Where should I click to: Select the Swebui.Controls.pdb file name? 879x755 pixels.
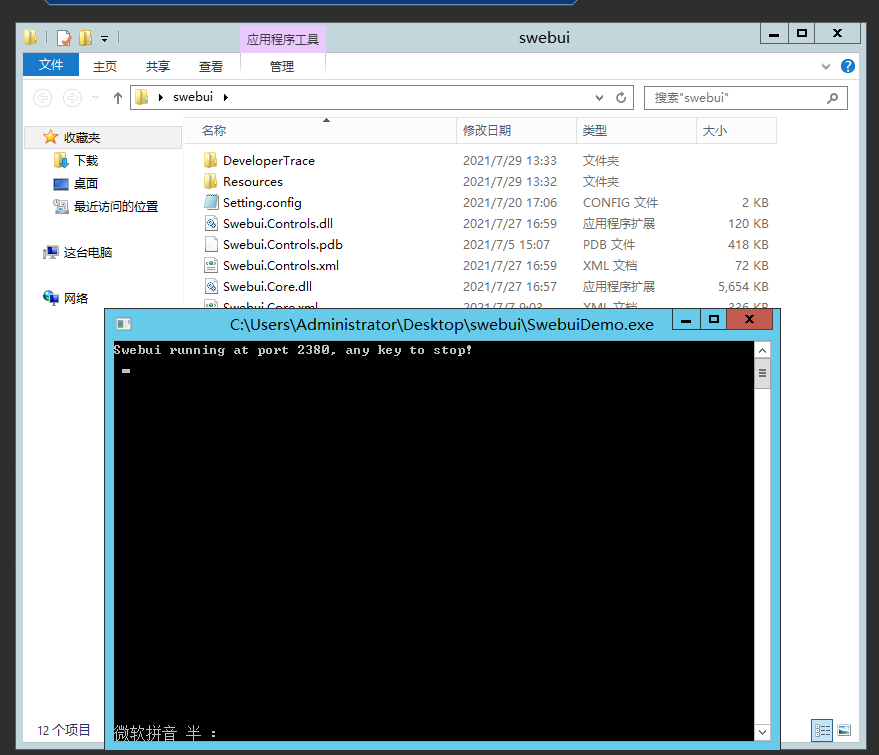(x=283, y=244)
